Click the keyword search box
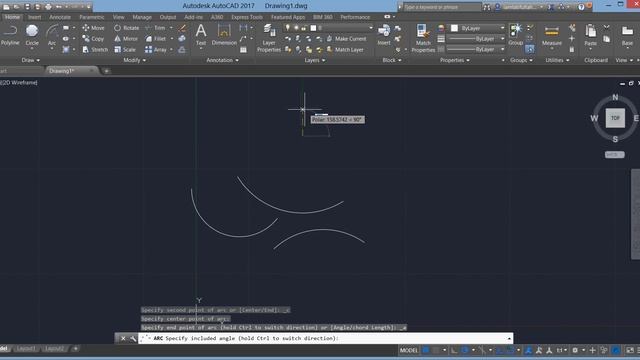Image resolution: width=640 pixels, height=360 pixels. (442, 7)
